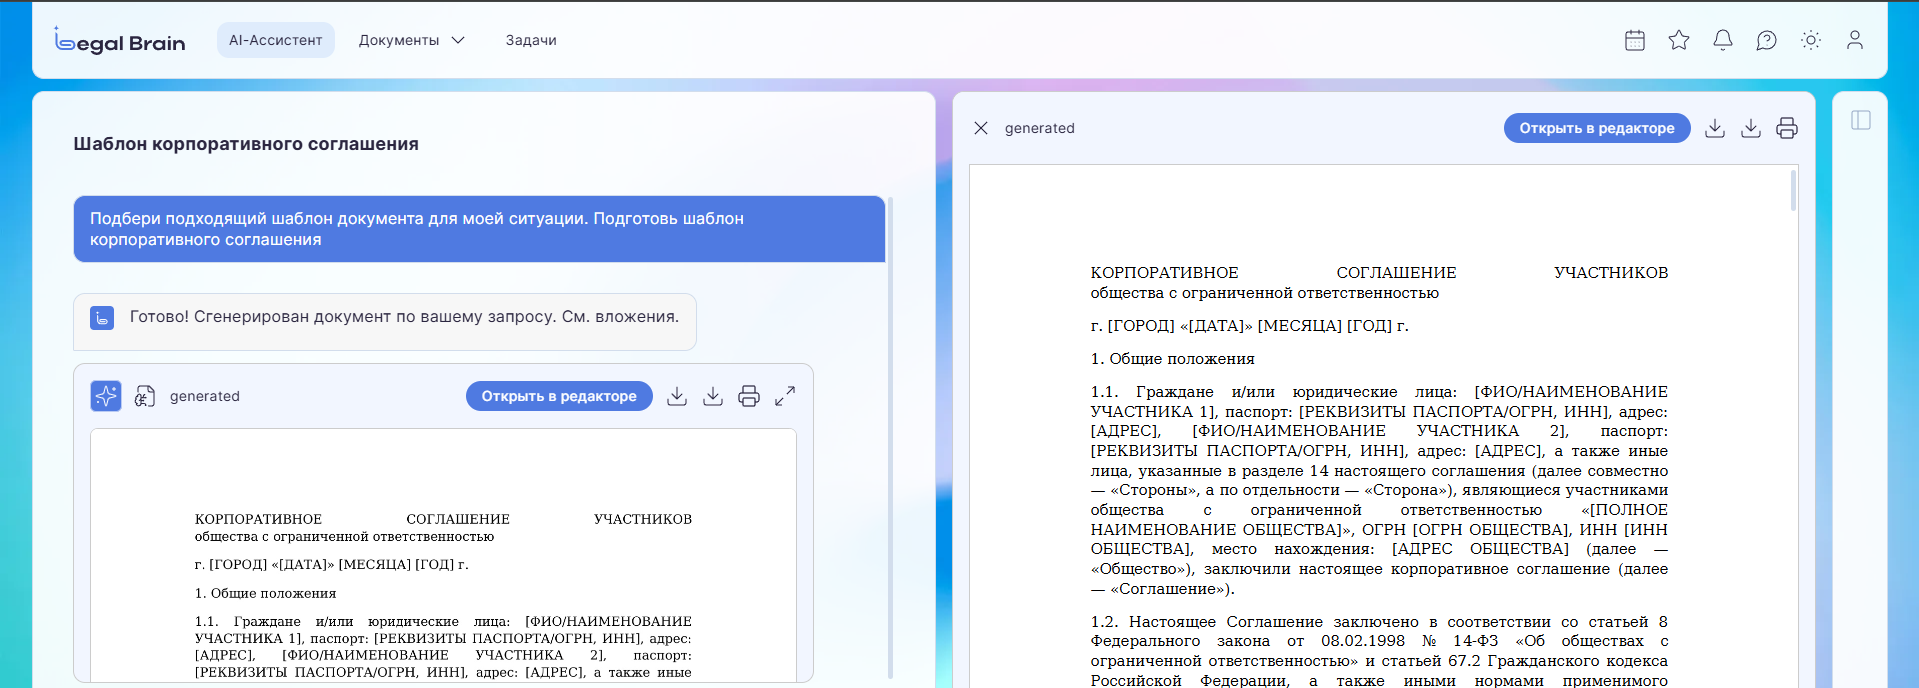Click the Legal Brain logo
The height and width of the screenshot is (688, 1919).
click(120, 41)
